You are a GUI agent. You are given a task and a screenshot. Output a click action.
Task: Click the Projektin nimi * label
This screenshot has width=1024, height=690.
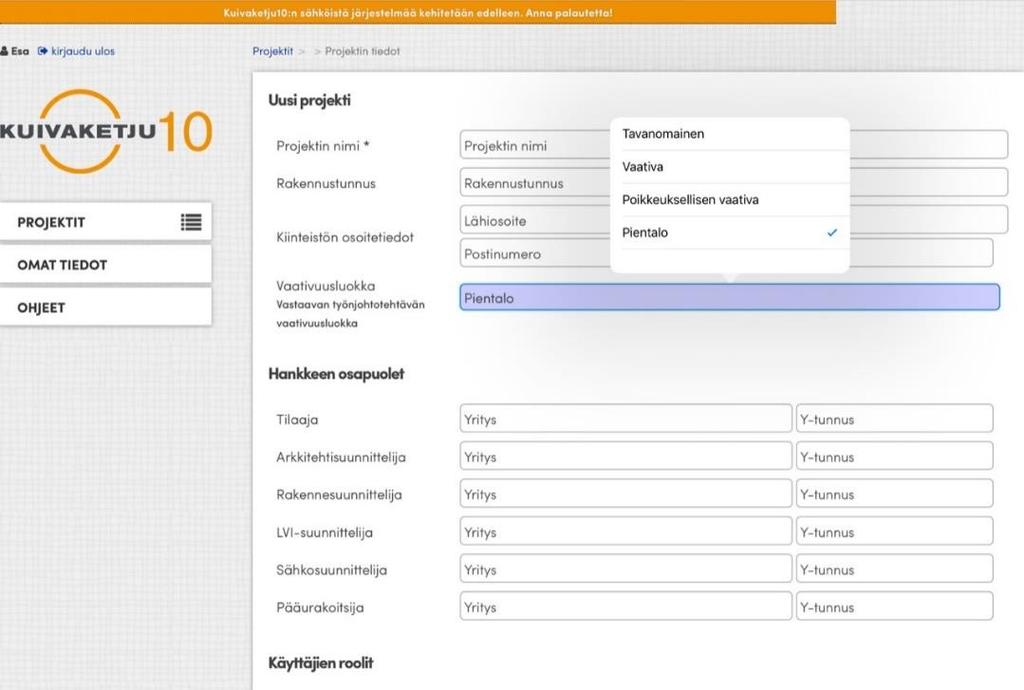[x=323, y=146]
